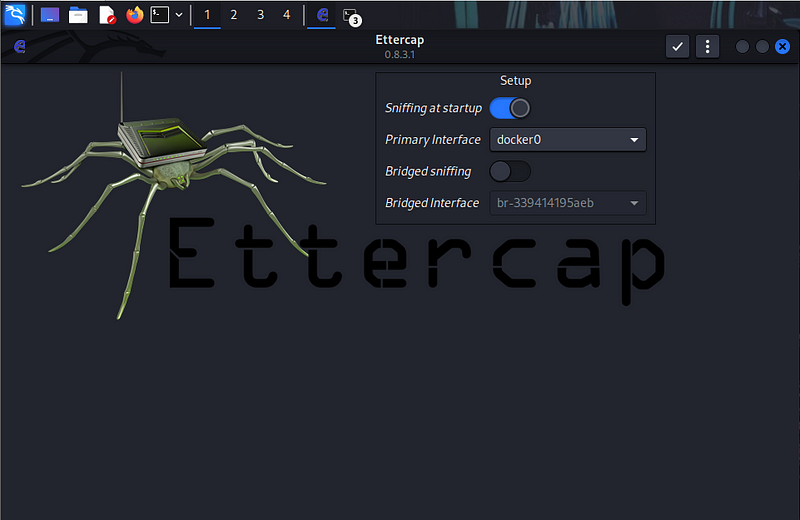Click the Sniffing at startup label
This screenshot has height=520, width=800.
tap(433, 108)
